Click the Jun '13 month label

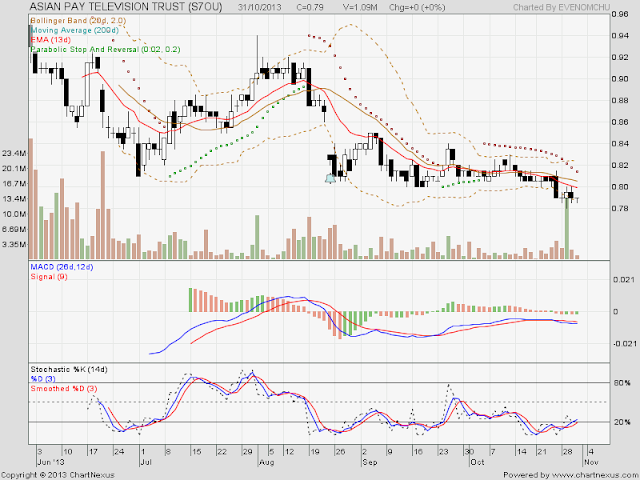(51, 462)
